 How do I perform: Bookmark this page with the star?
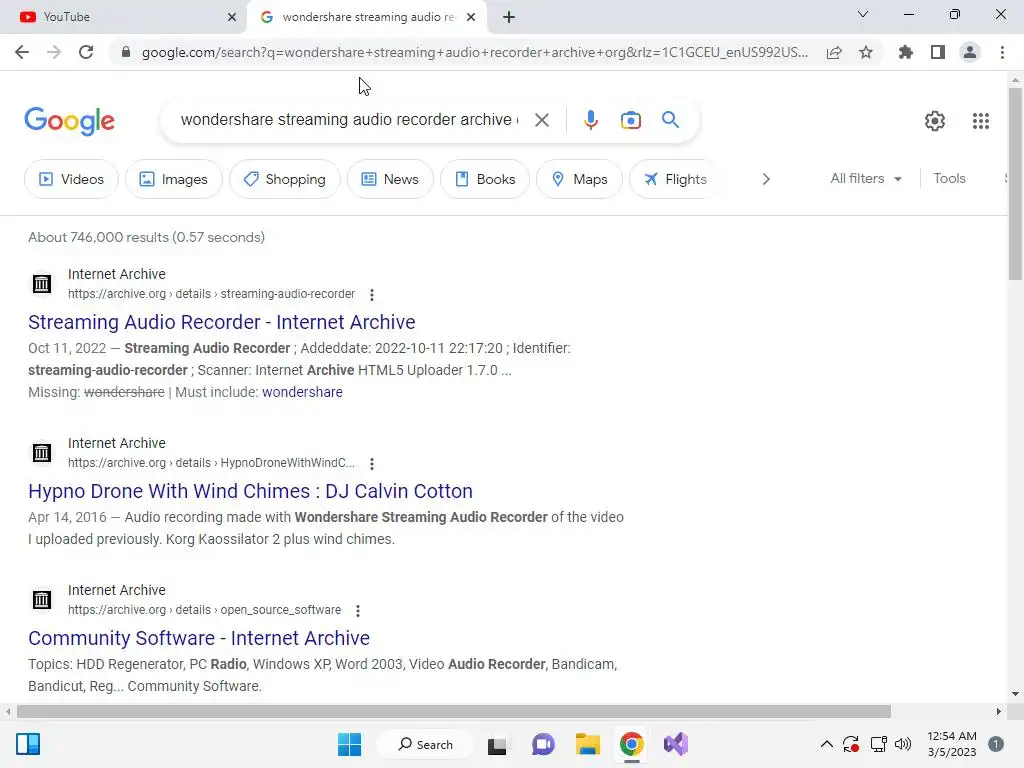(x=866, y=52)
